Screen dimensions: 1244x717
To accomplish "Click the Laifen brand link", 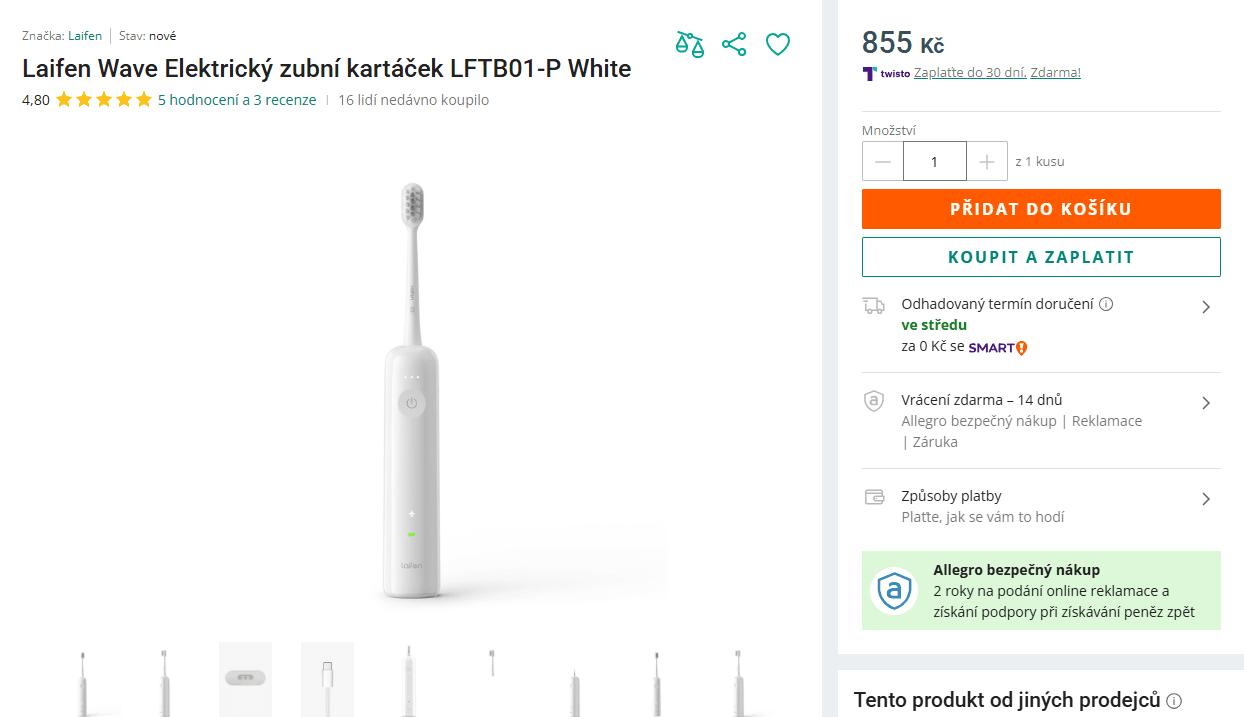I will coord(84,35).
